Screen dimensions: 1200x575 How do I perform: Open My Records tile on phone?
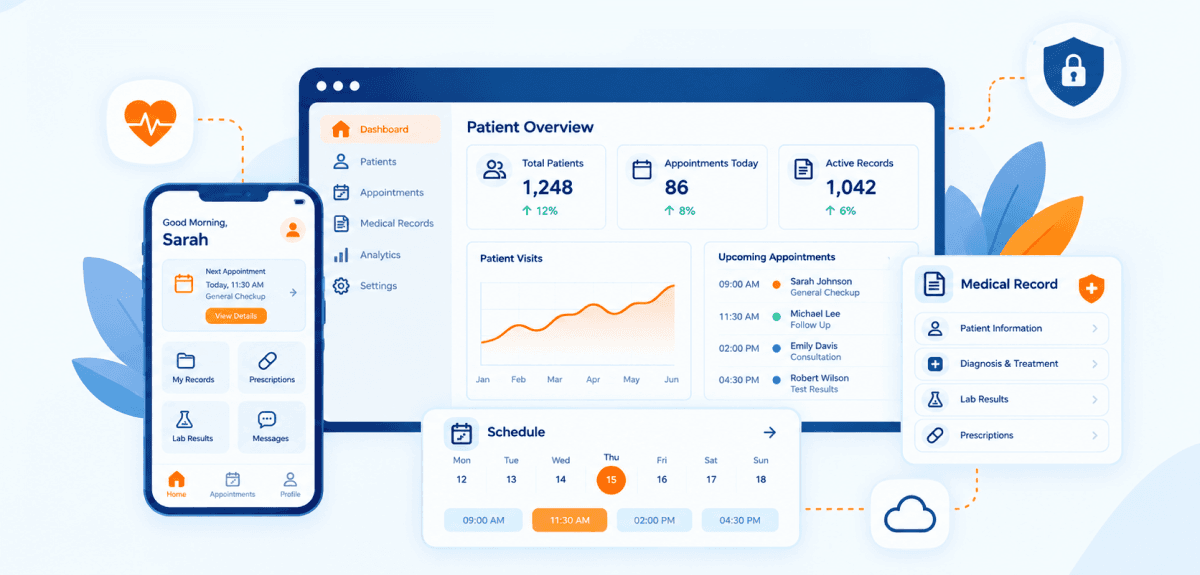(195, 367)
